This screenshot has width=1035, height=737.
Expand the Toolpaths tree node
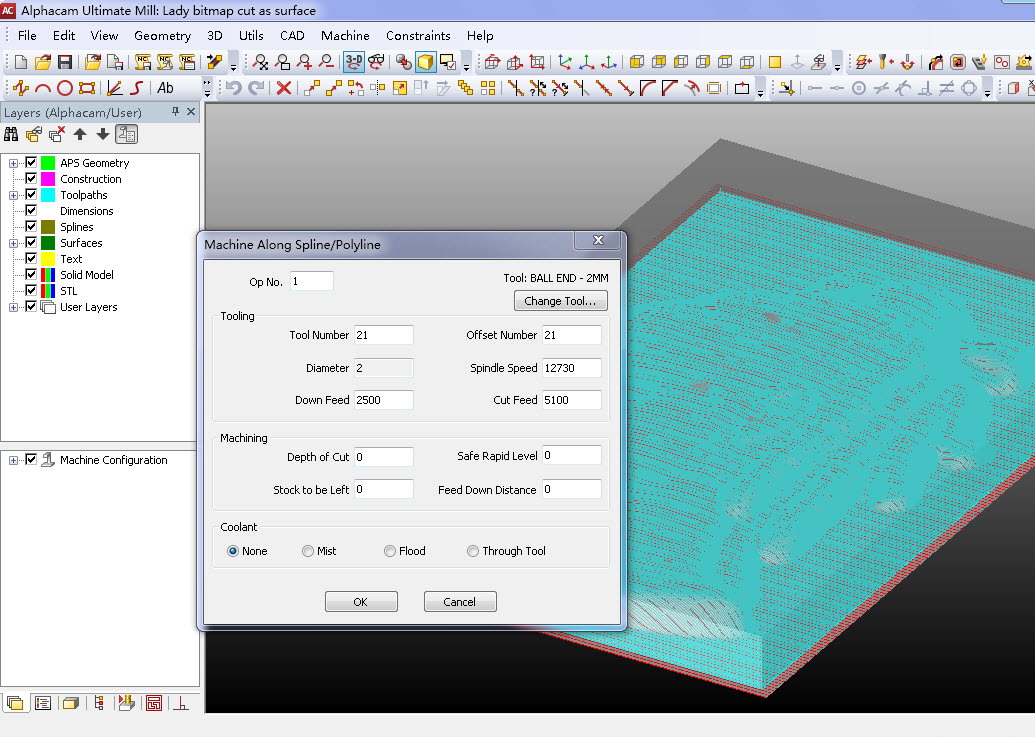pyautogui.click(x=13, y=195)
